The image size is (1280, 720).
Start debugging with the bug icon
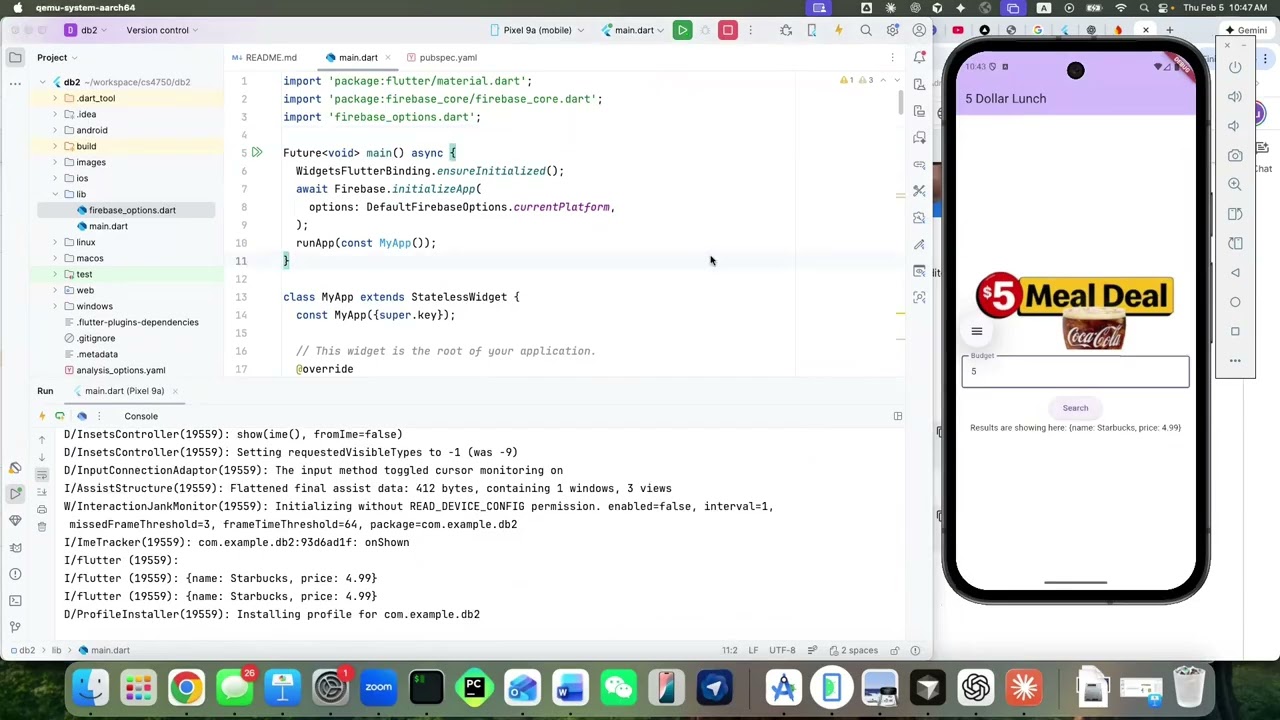[786, 30]
